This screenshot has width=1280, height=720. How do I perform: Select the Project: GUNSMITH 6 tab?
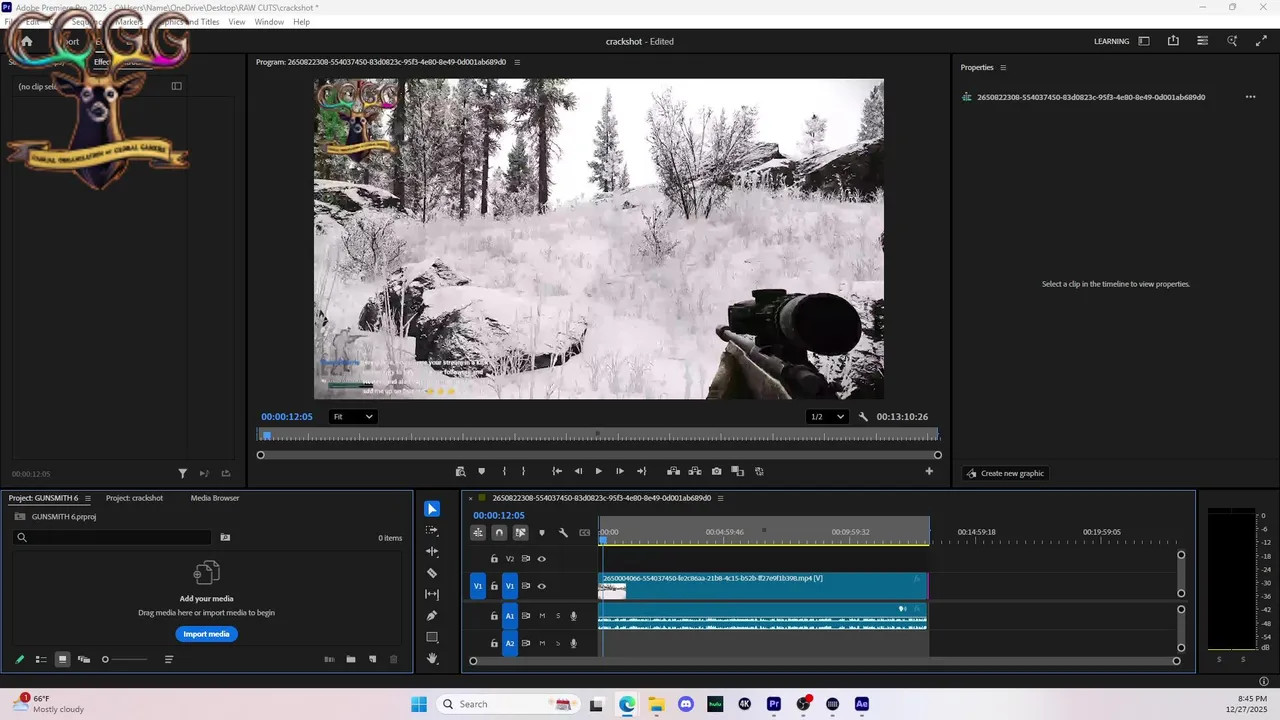pos(43,498)
